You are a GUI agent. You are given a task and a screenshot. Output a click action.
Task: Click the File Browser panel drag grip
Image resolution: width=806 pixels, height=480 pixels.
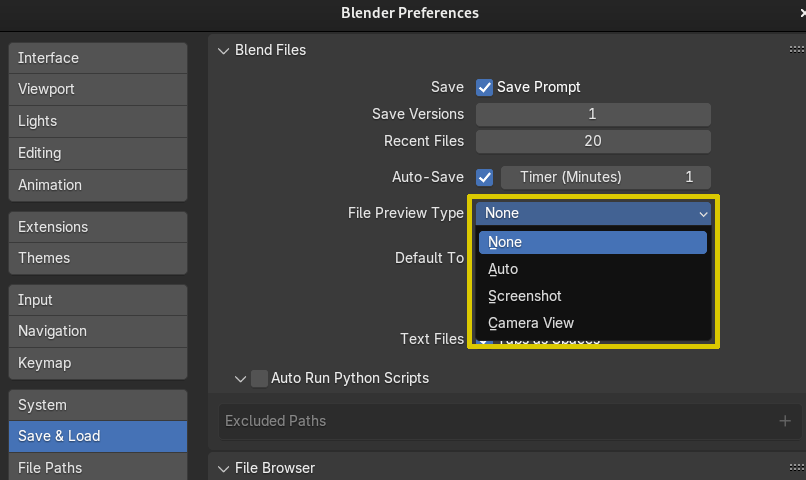pos(797,467)
